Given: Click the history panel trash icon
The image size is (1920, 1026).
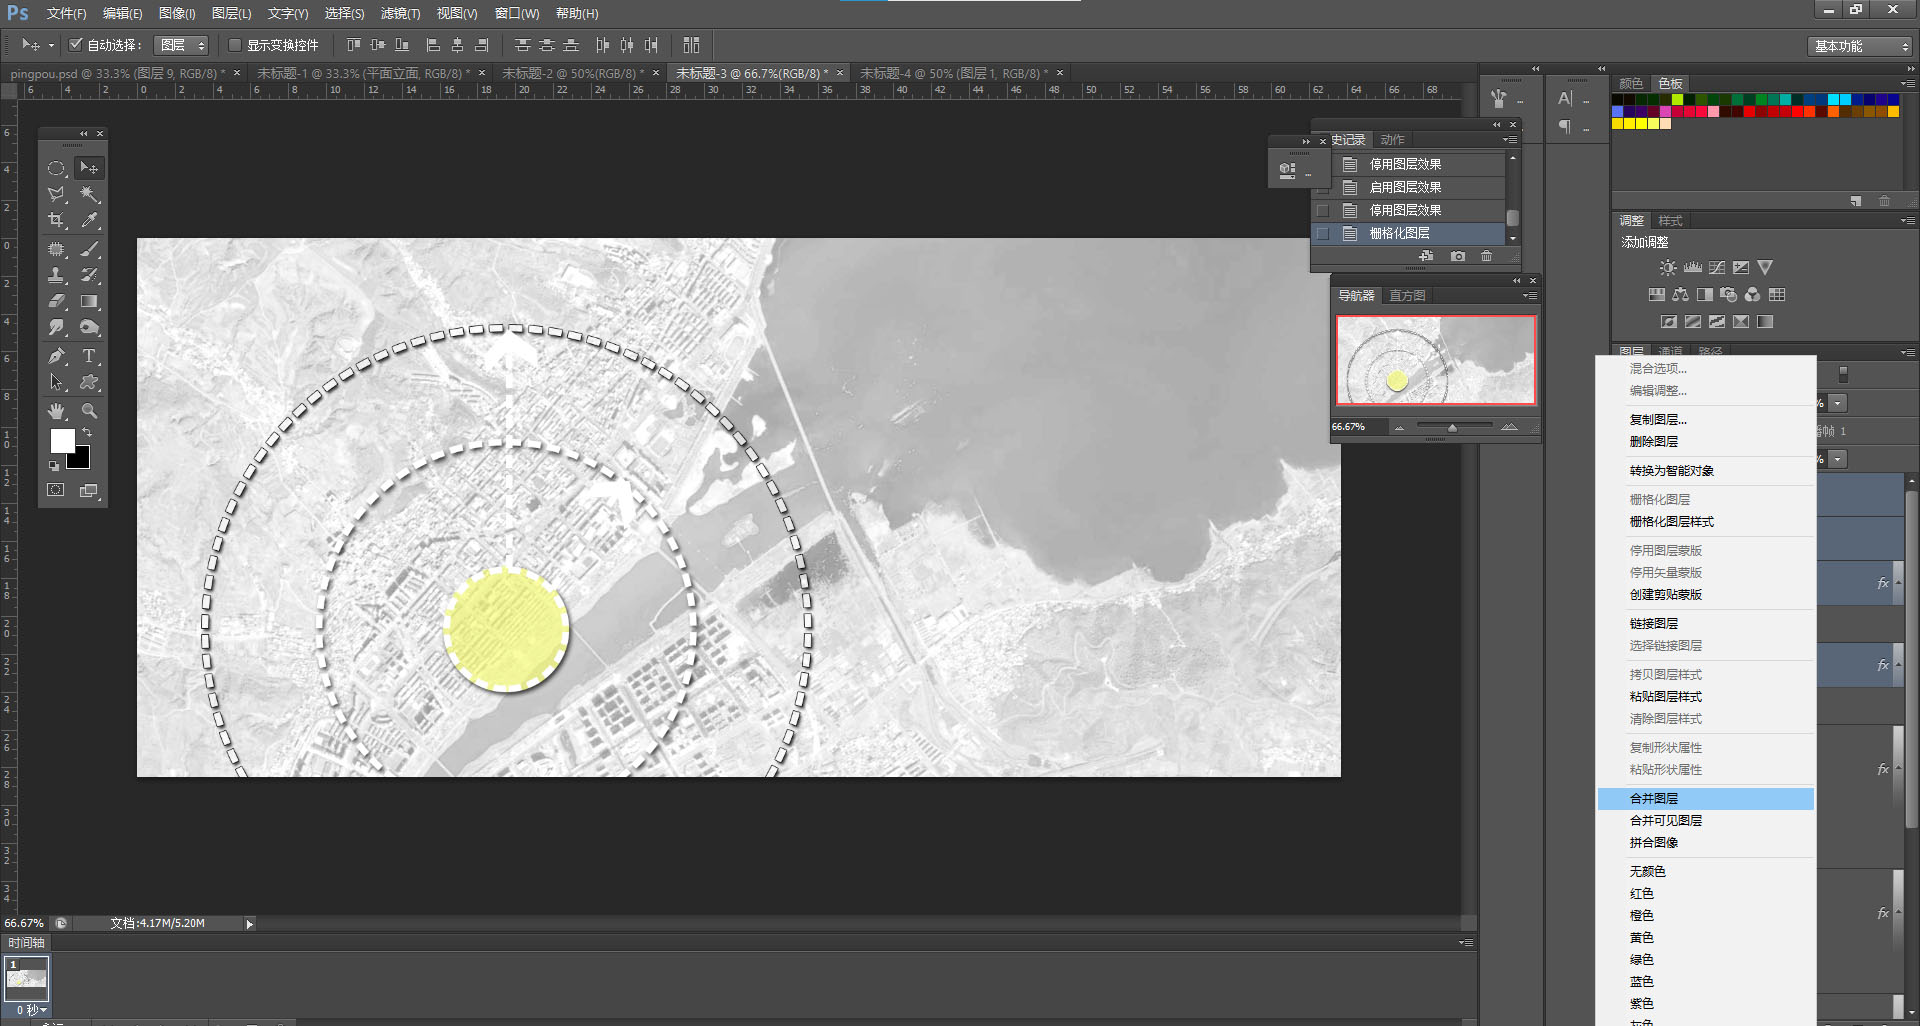Looking at the screenshot, I should [1487, 256].
